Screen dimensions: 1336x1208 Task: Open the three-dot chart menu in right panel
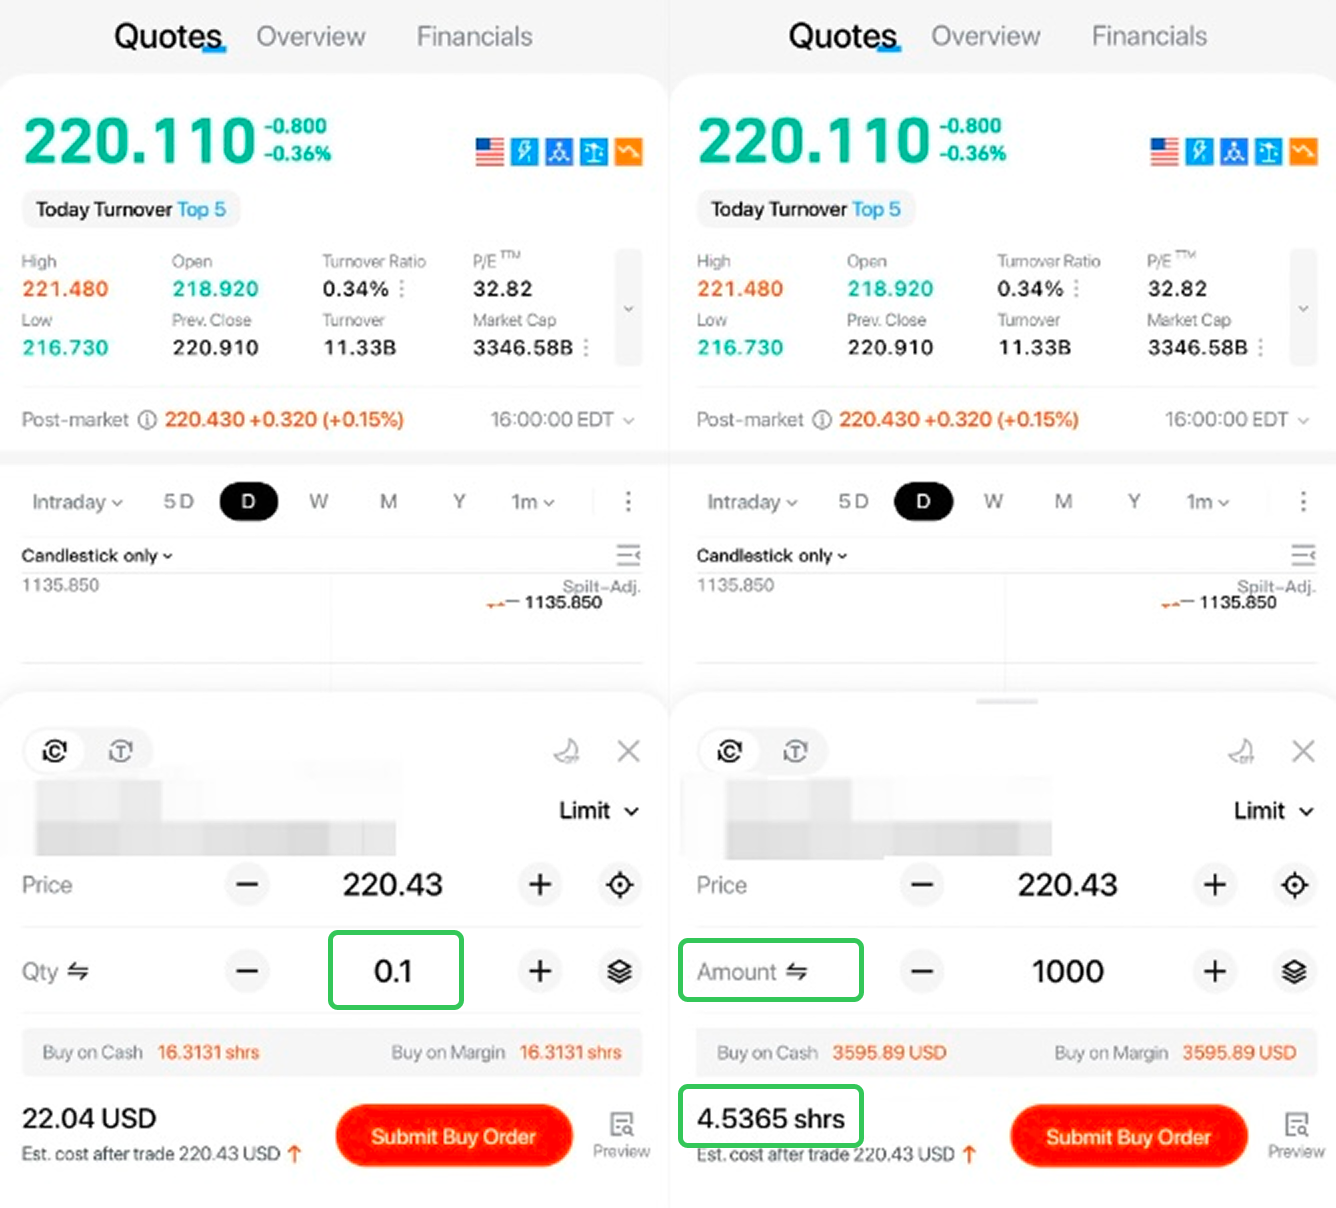pyautogui.click(x=1302, y=501)
